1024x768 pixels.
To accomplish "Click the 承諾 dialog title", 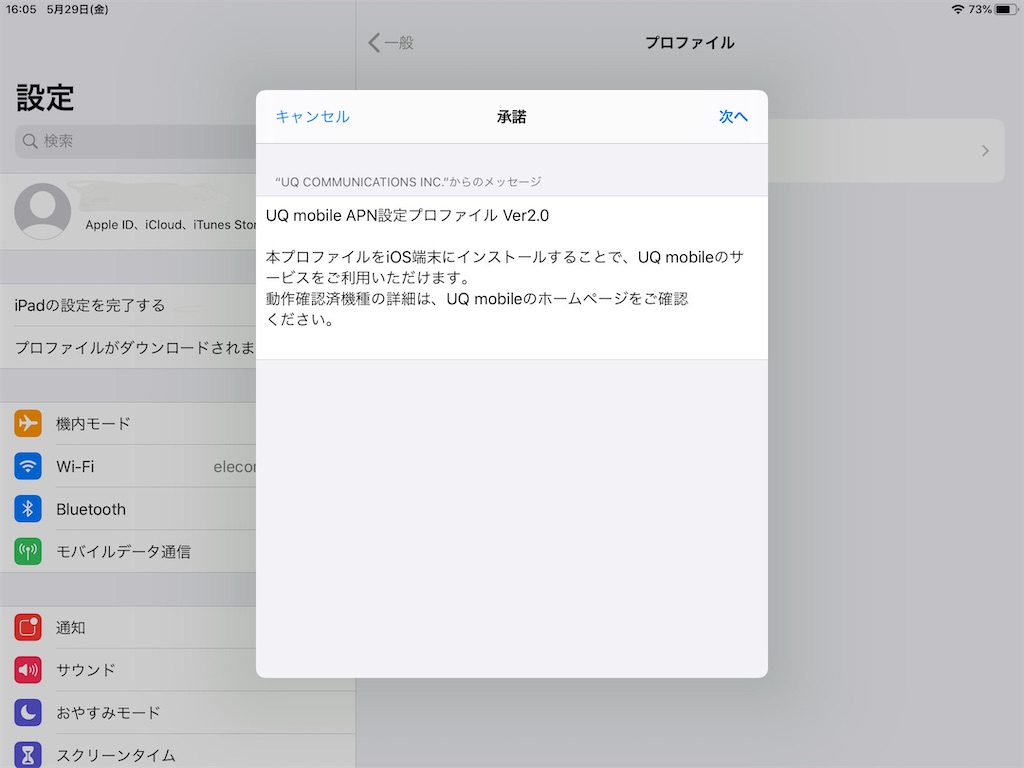I will point(511,117).
